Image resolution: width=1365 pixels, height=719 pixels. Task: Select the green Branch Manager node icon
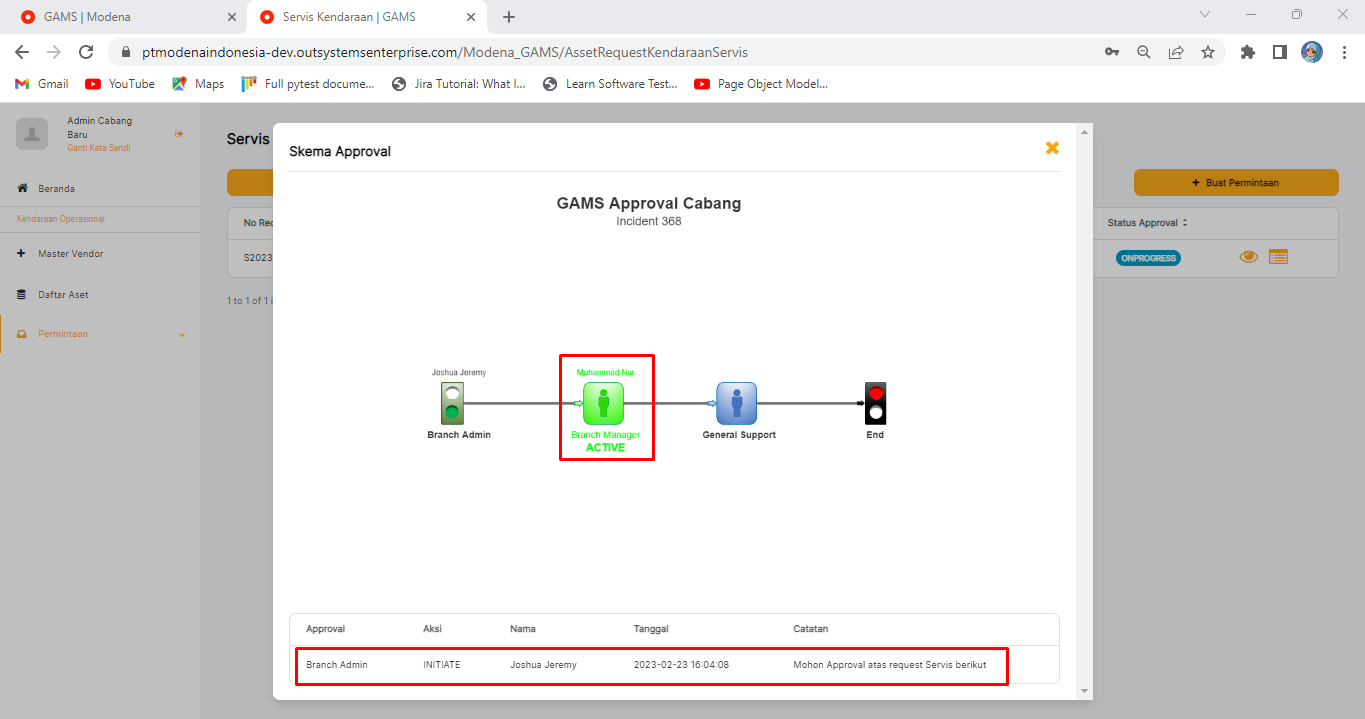603,403
